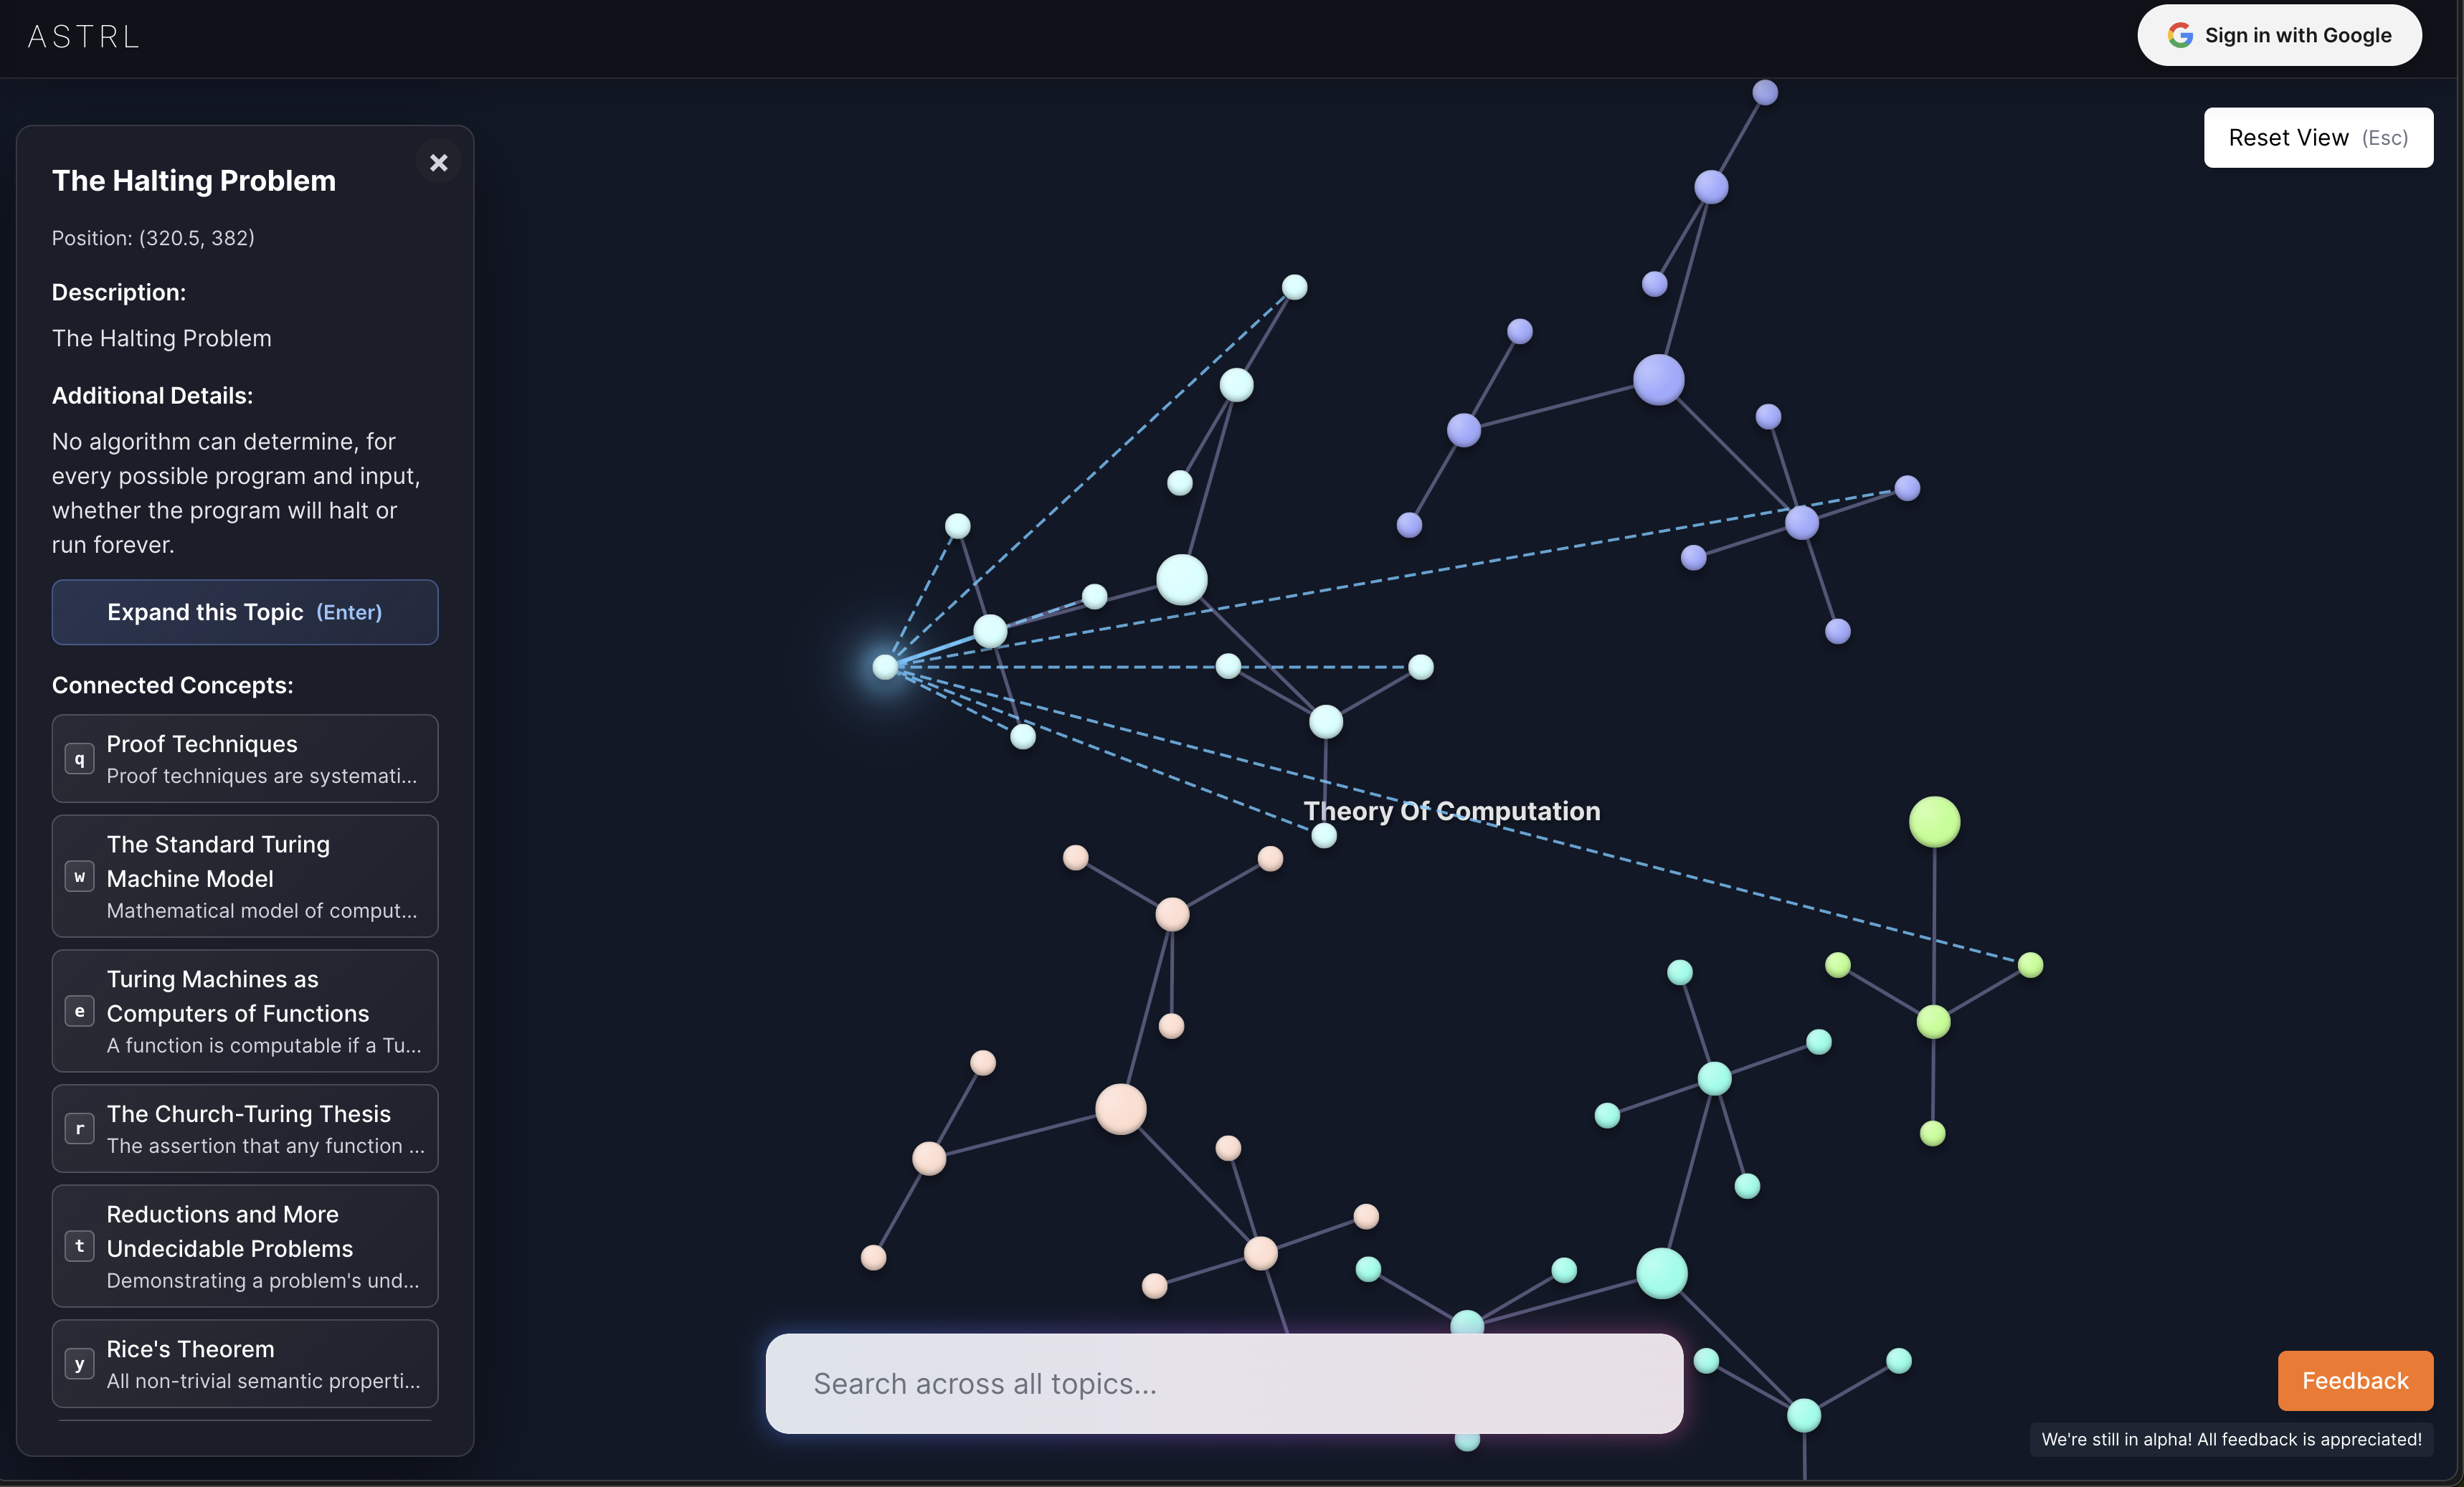Click the 'q' shortcut badge on Proof Techniques
The width and height of the screenshot is (2464, 1487).
(79, 759)
